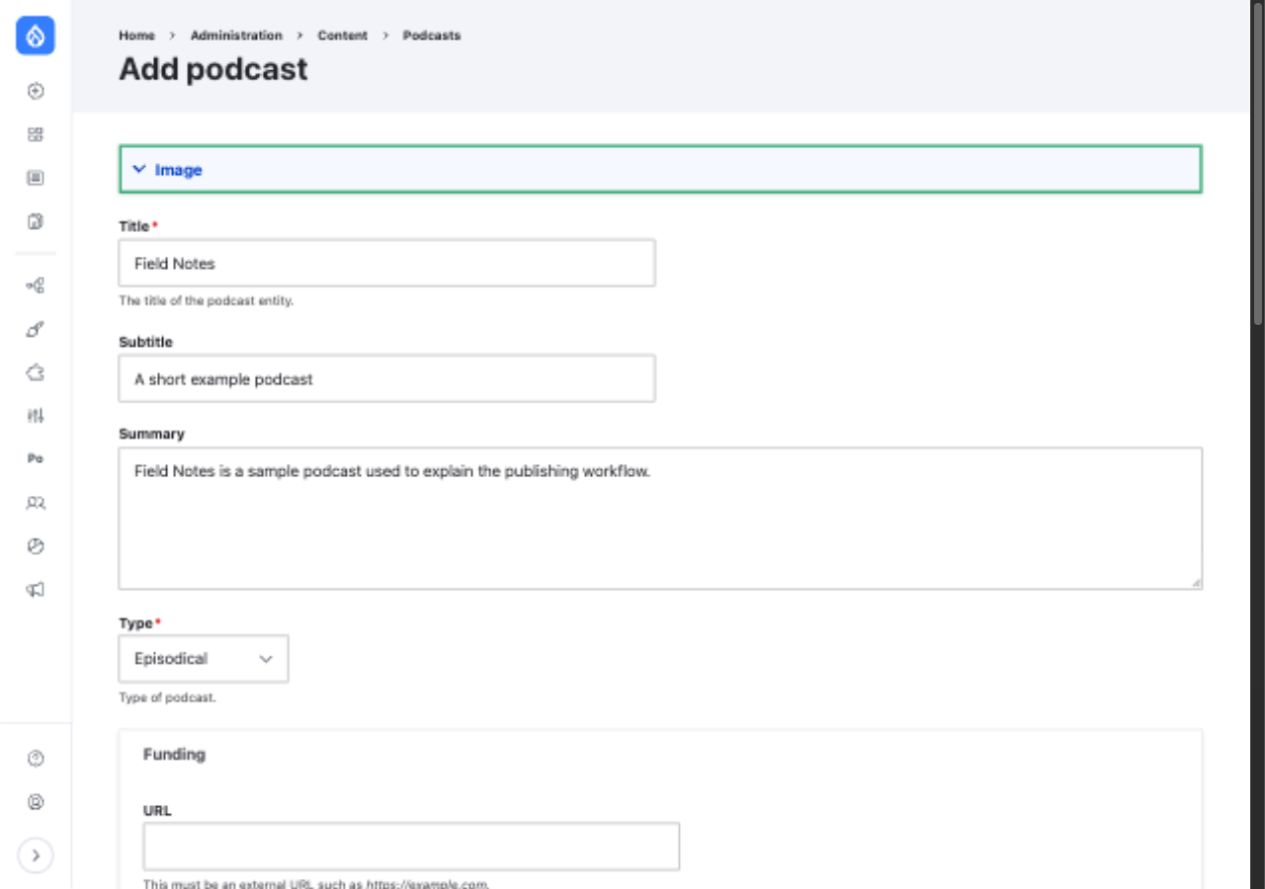Open the Content list icon in sidebar
This screenshot has width=1265, height=889.
(x=35, y=178)
